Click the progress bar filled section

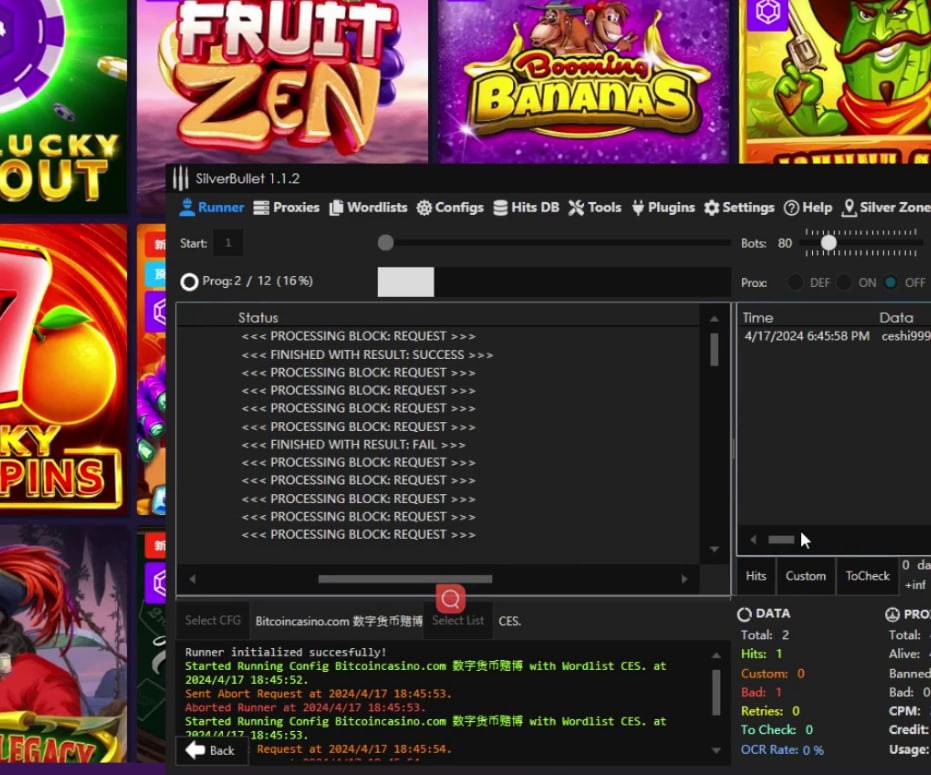tap(406, 281)
